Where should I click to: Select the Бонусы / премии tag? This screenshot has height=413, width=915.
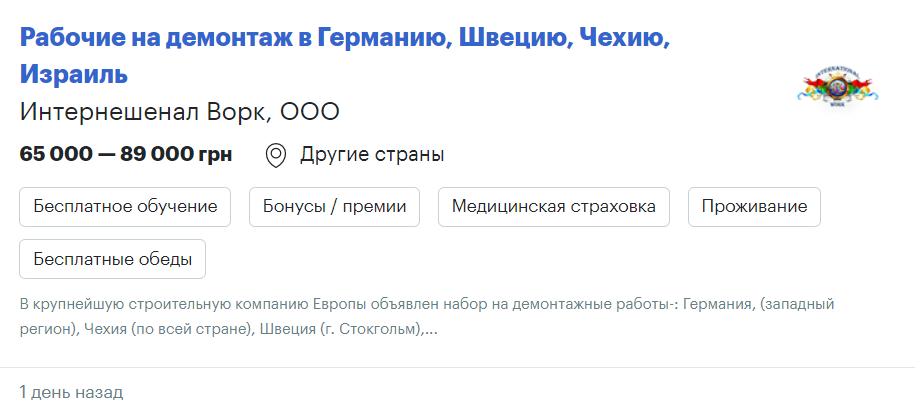(334, 207)
